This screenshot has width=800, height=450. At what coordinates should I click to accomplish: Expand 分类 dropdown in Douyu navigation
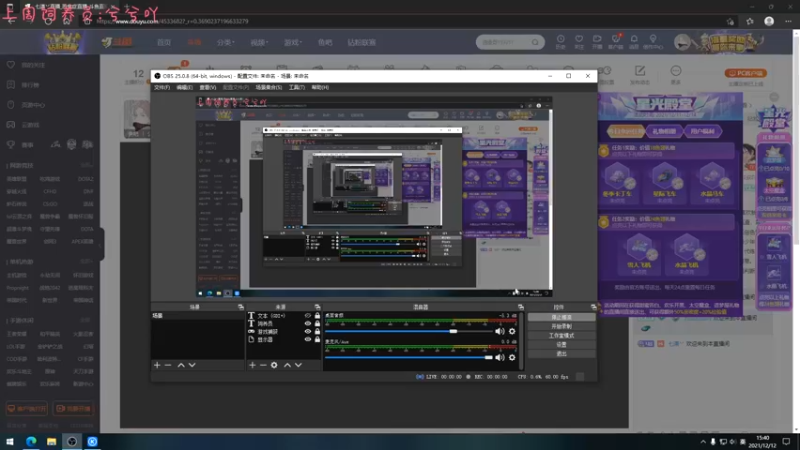tap(225, 42)
